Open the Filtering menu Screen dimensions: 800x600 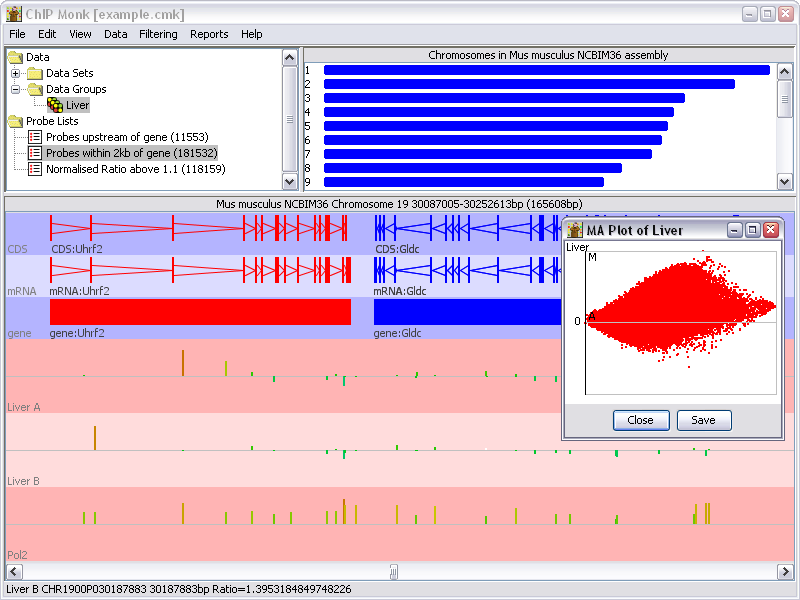158,34
